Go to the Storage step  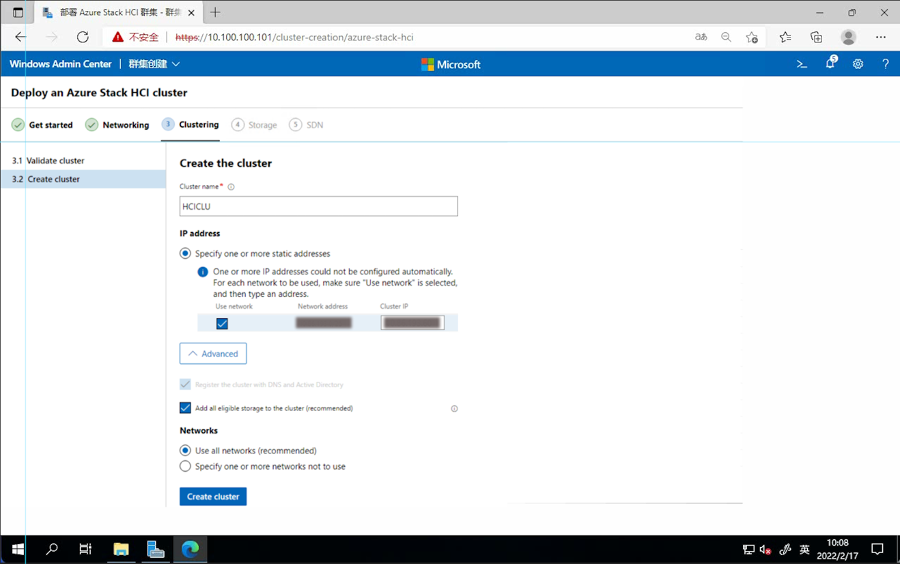click(x=254, y=125)
